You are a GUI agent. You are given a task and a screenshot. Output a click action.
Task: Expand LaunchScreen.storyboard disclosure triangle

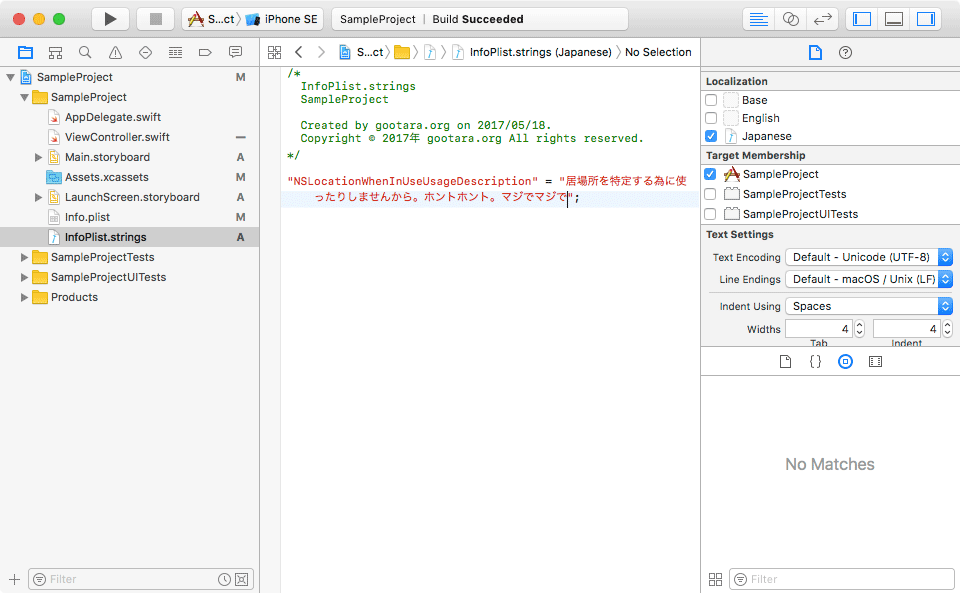tap(39, 197)
